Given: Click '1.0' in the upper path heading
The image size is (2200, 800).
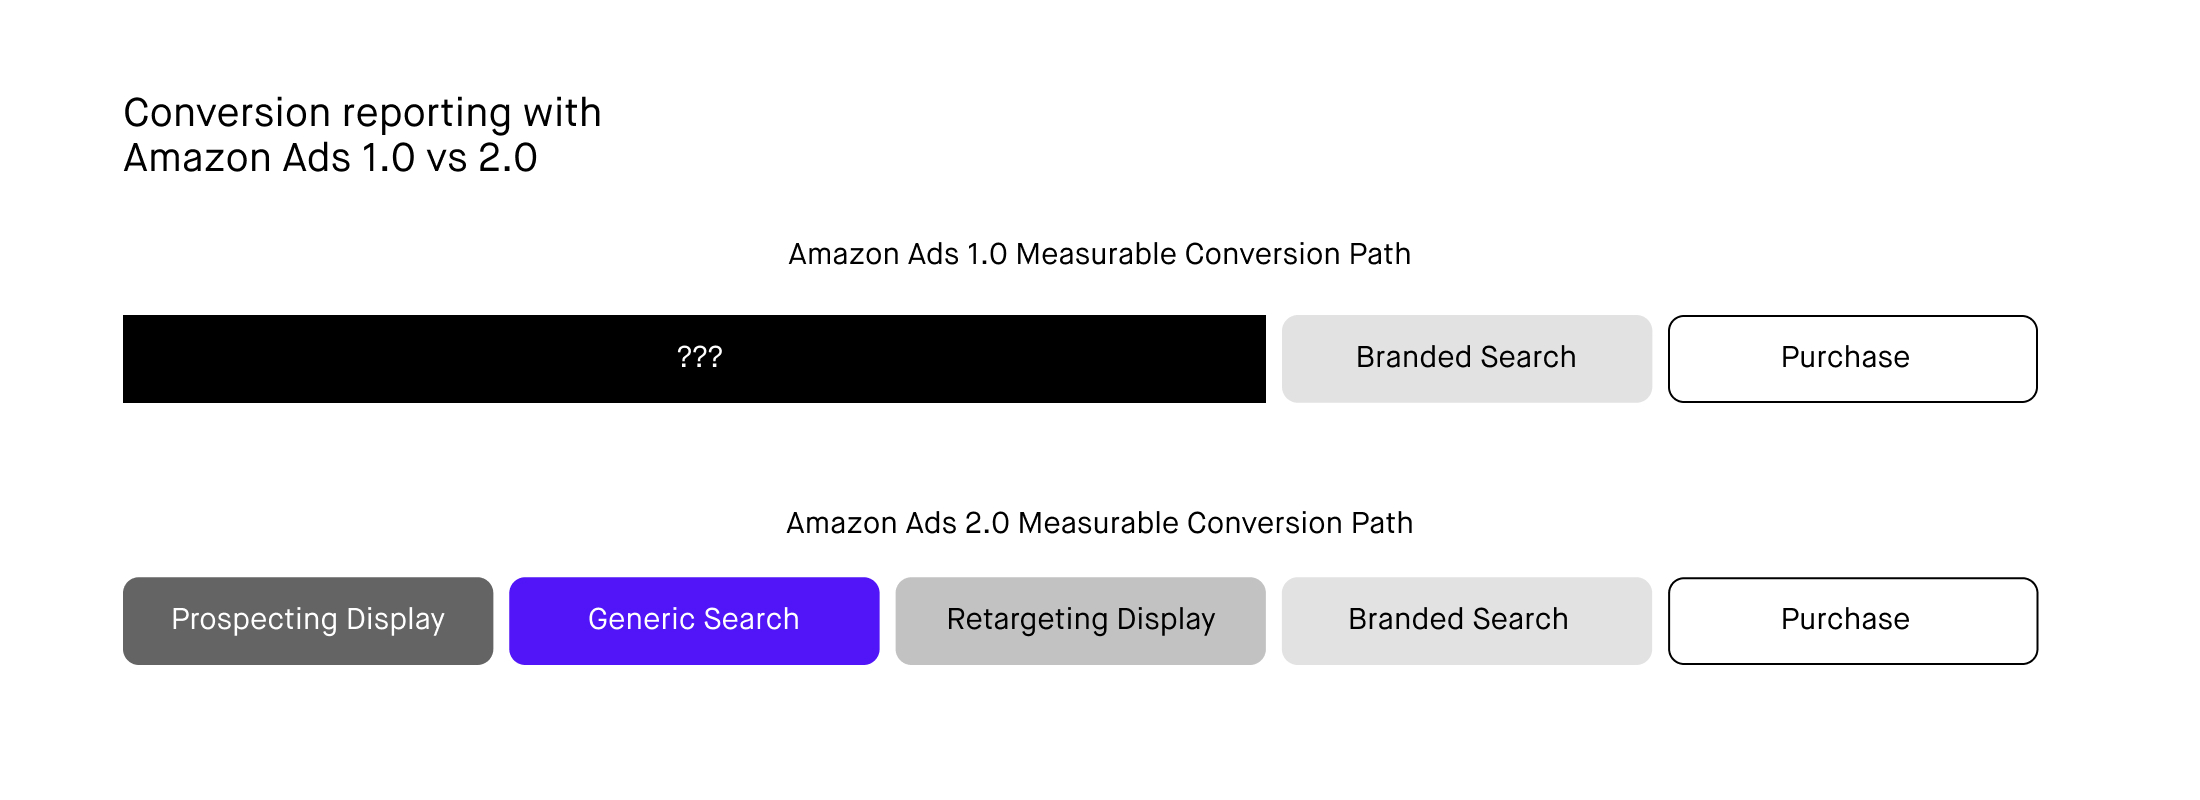Looking at the screenshot, I should click(x=987, y=254).
